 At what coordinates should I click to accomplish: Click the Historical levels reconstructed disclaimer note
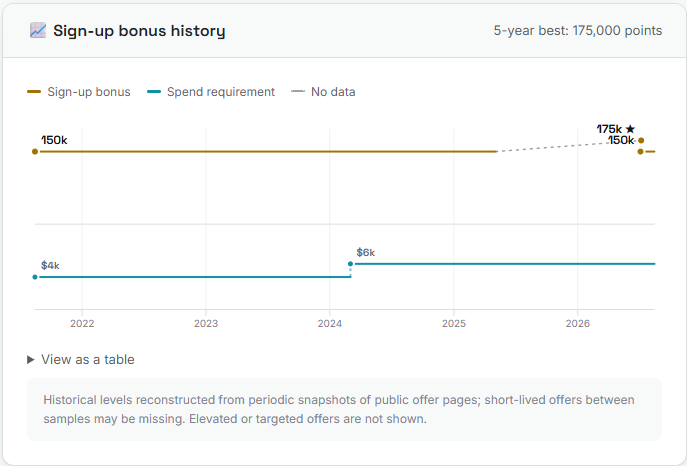tap(344, 410)
